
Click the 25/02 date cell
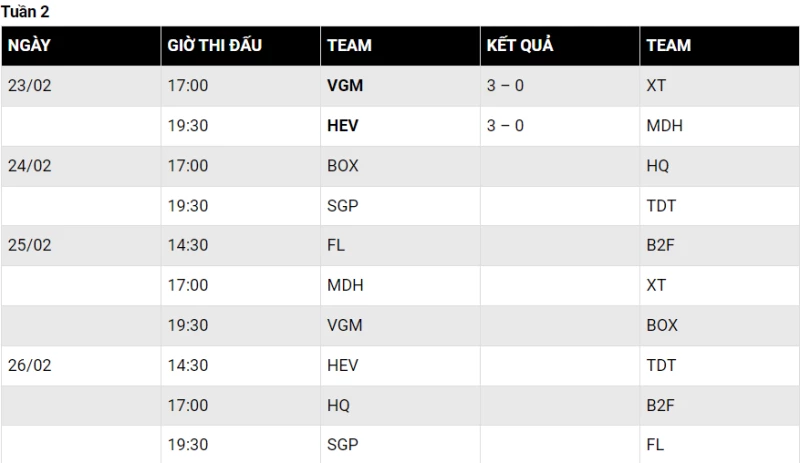pos(29,245)
